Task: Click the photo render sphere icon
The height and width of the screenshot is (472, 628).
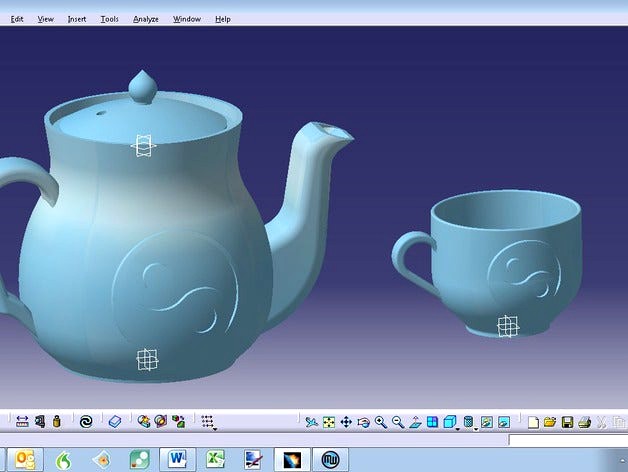Action: 161,421
